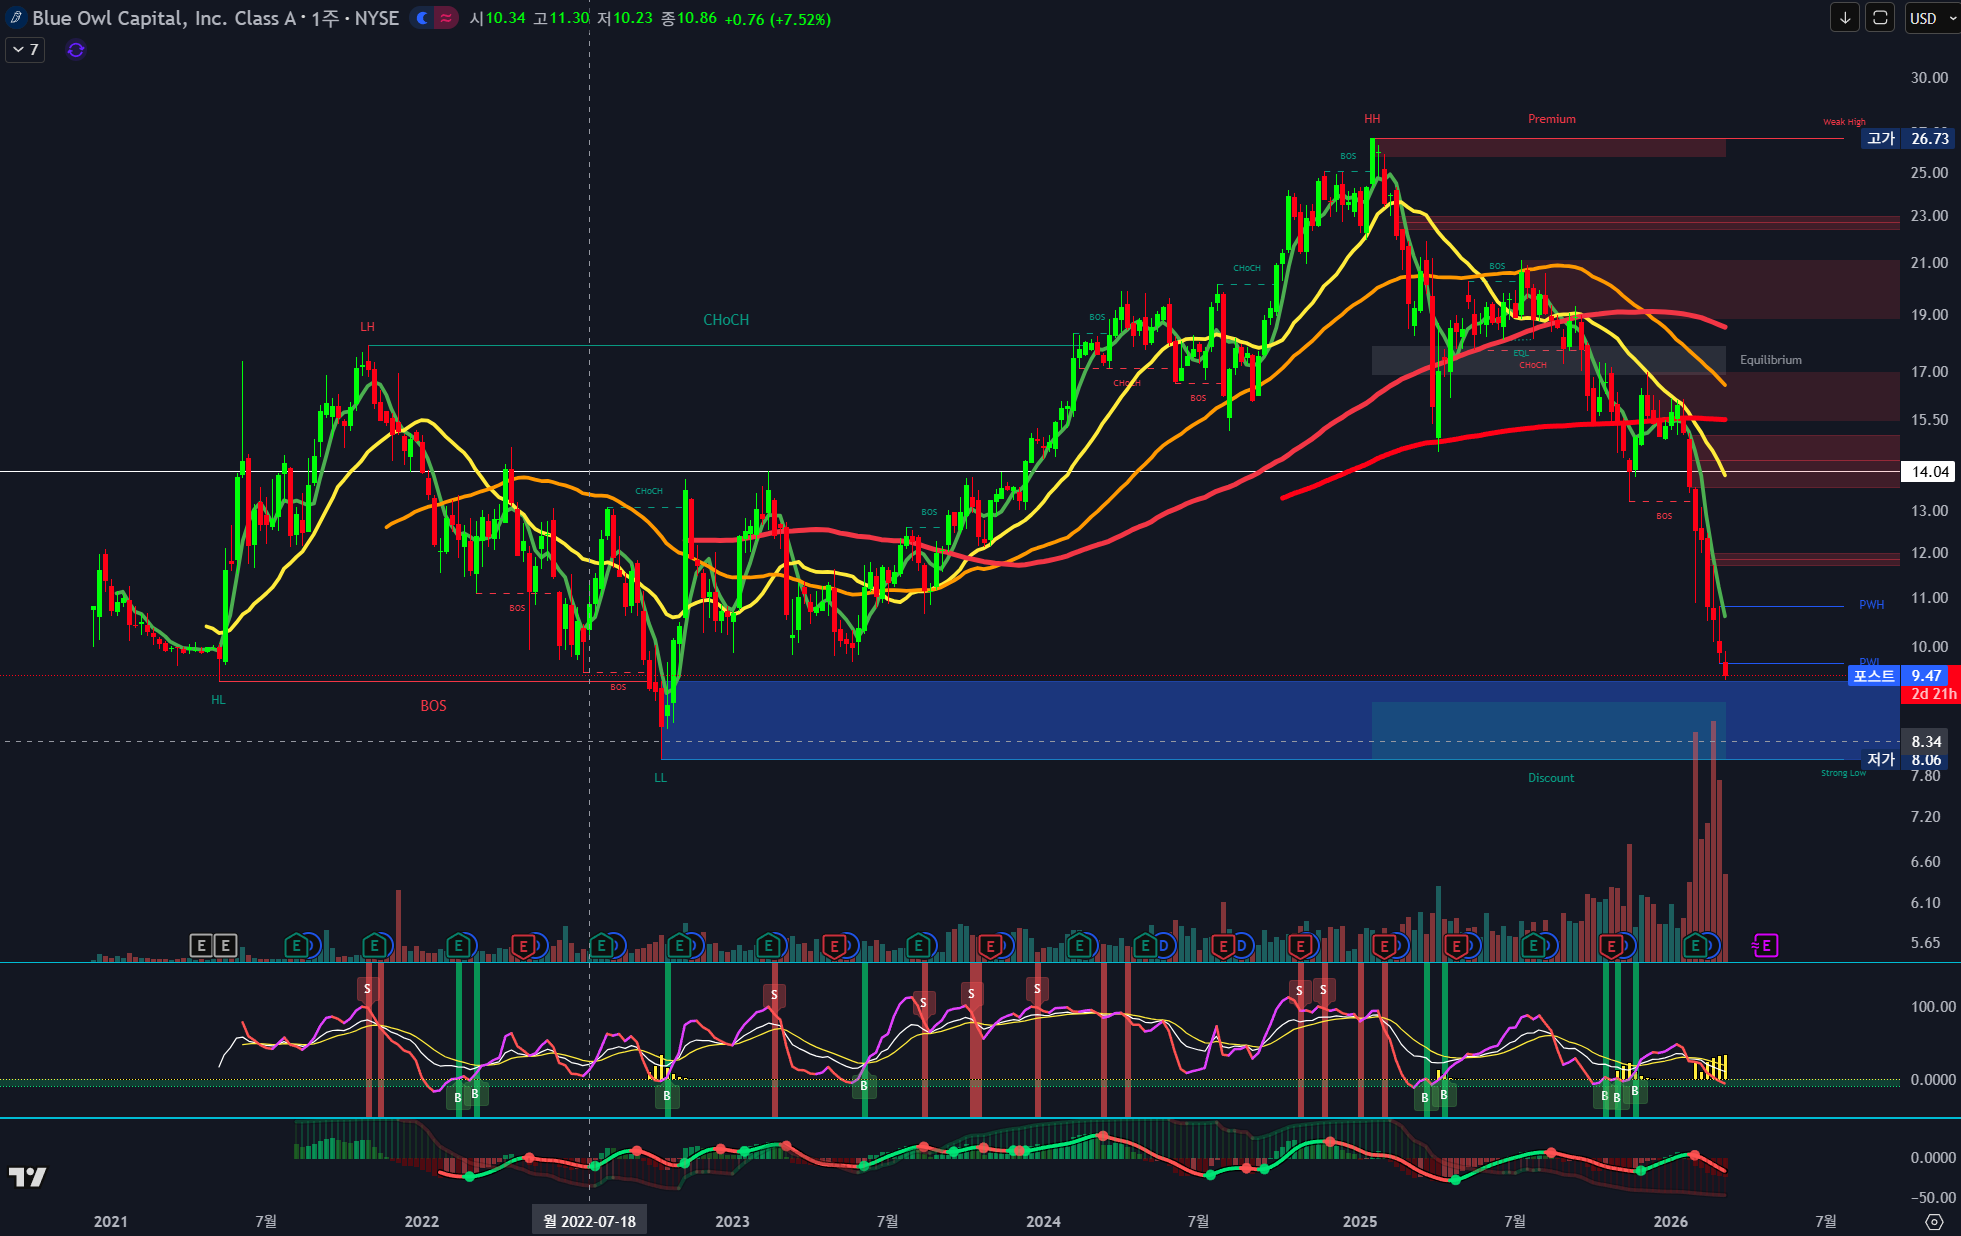The width and height of the screenshot is (1961, 1236).
Task: Click the fullscreen frame icon near USD
Action: (x=1880, y=18)
